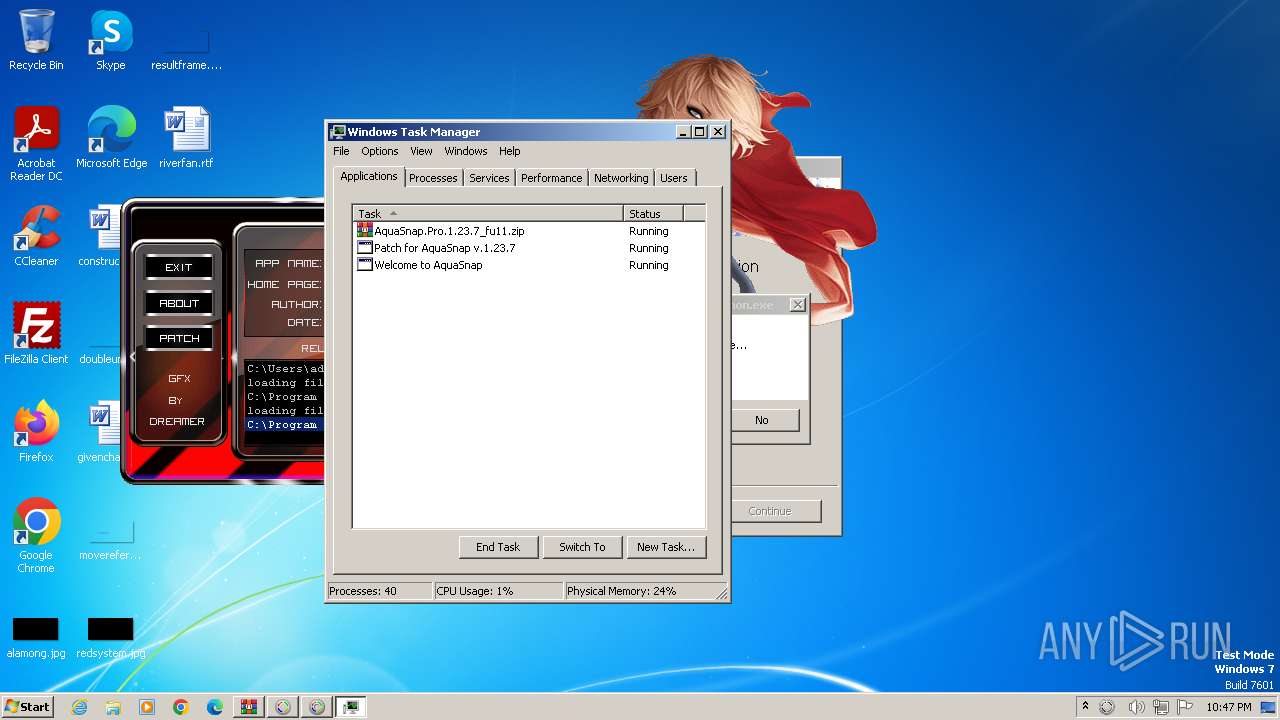The height and width of the screenshot is (720, 1280).
Task: Select AquaSnap.Pro.1.23.7_full.zip task
Action: 529,231
